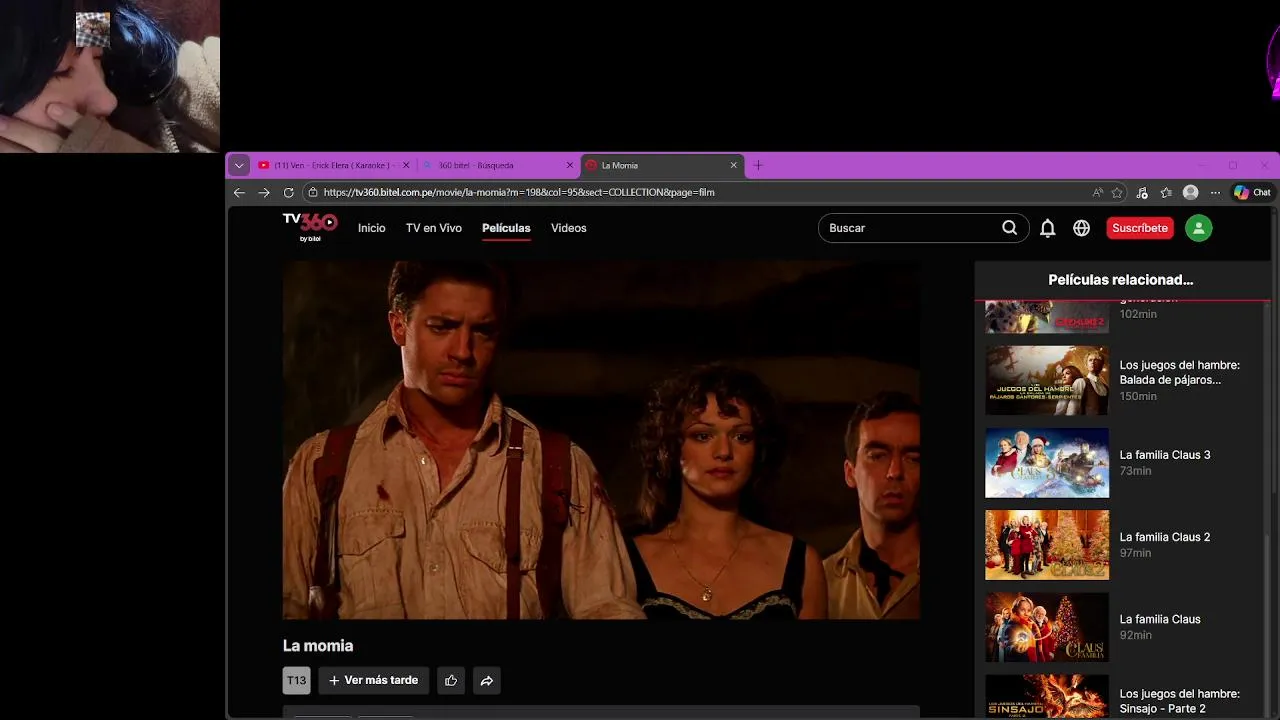Open Sinsajo - Parte 2 thumbnail
The width and height of the screenshot is (1280, 720).
pos(1047,697)
